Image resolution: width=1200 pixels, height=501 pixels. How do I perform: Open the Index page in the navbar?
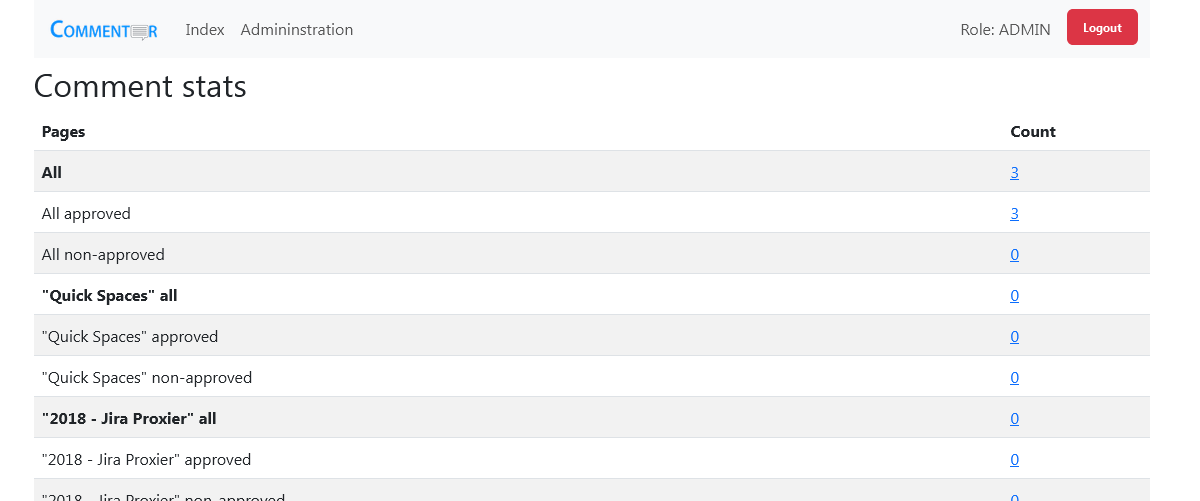tap(205, 30)
